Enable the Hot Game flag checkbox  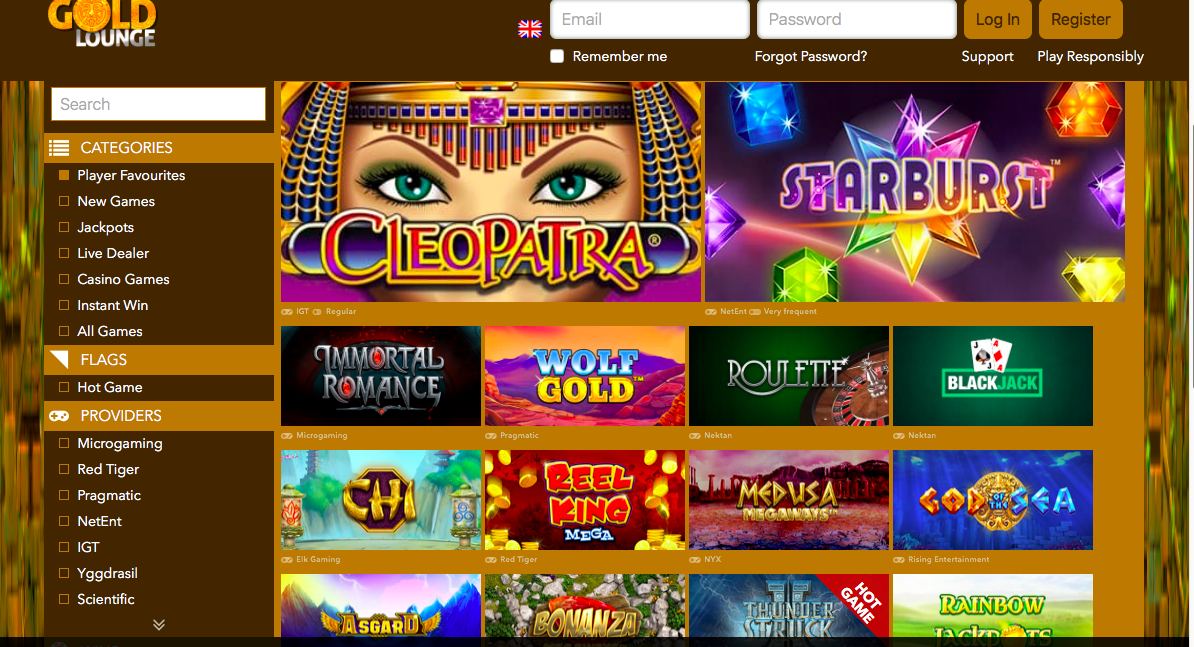click(x=64, y=387)
